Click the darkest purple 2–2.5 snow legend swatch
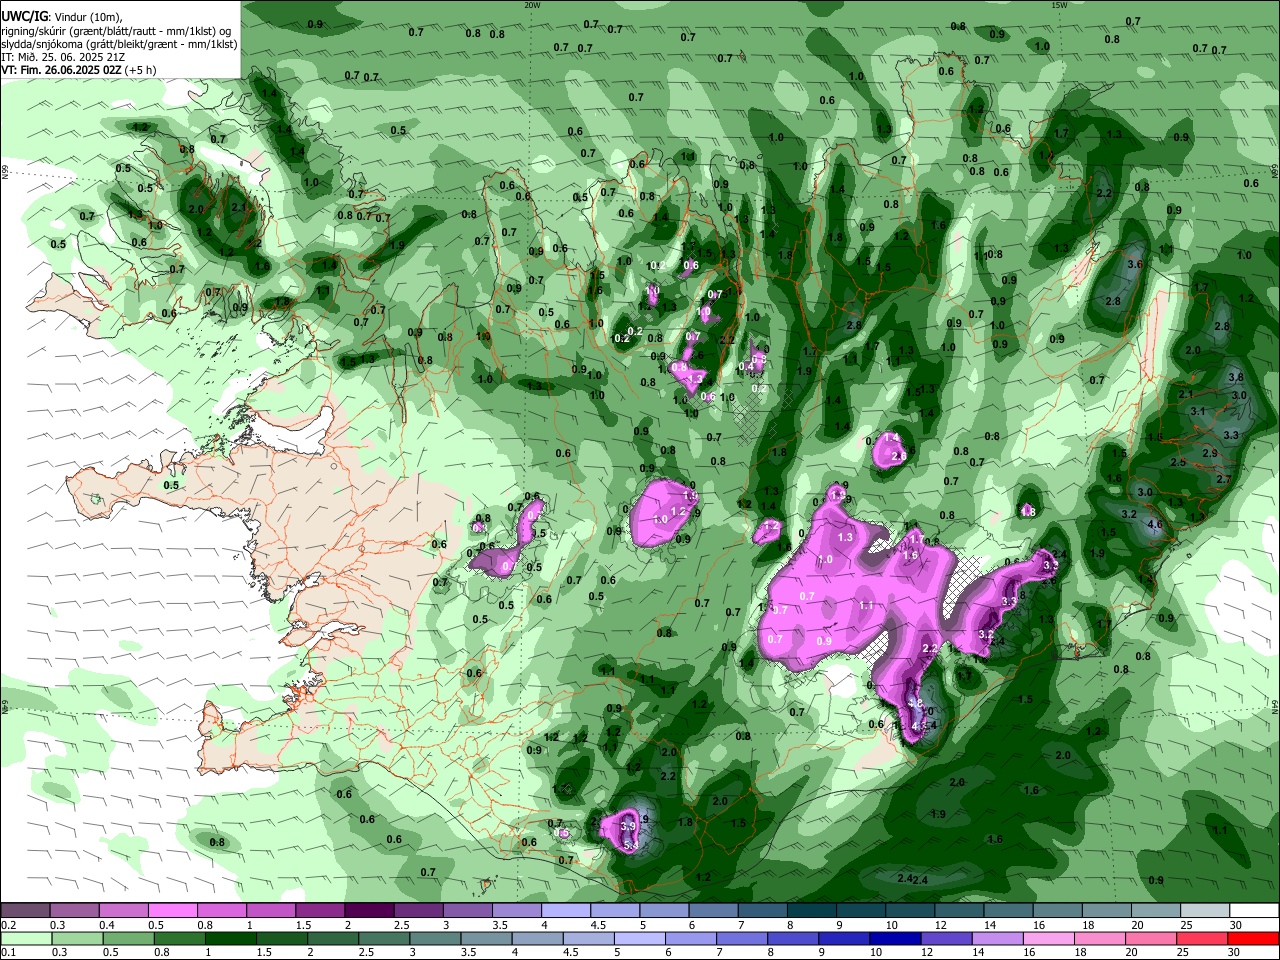This screenshot has width=1280, height=960. 368,911
